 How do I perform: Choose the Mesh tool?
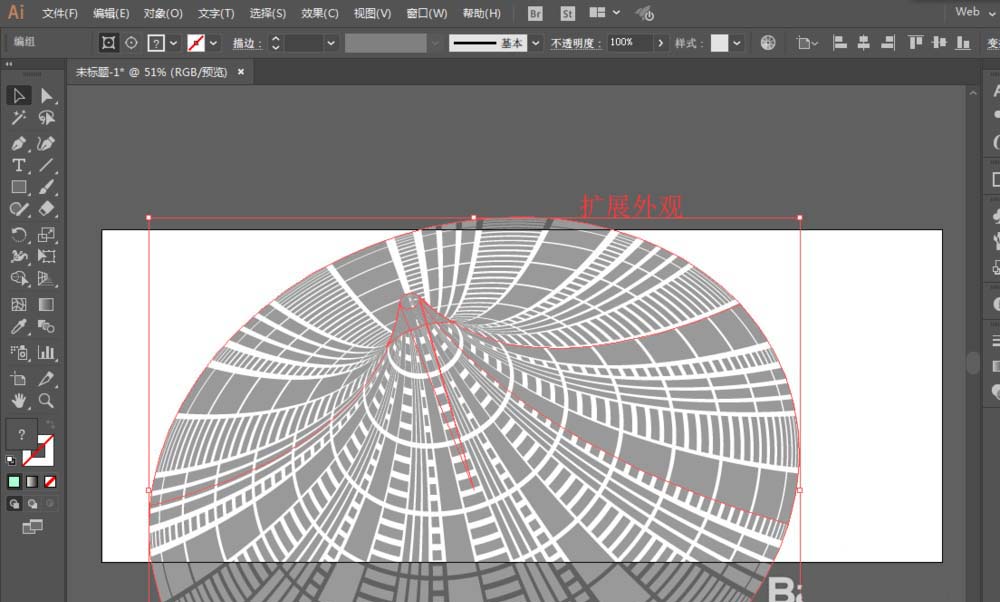pyautogui.click(x=18, y=304)
